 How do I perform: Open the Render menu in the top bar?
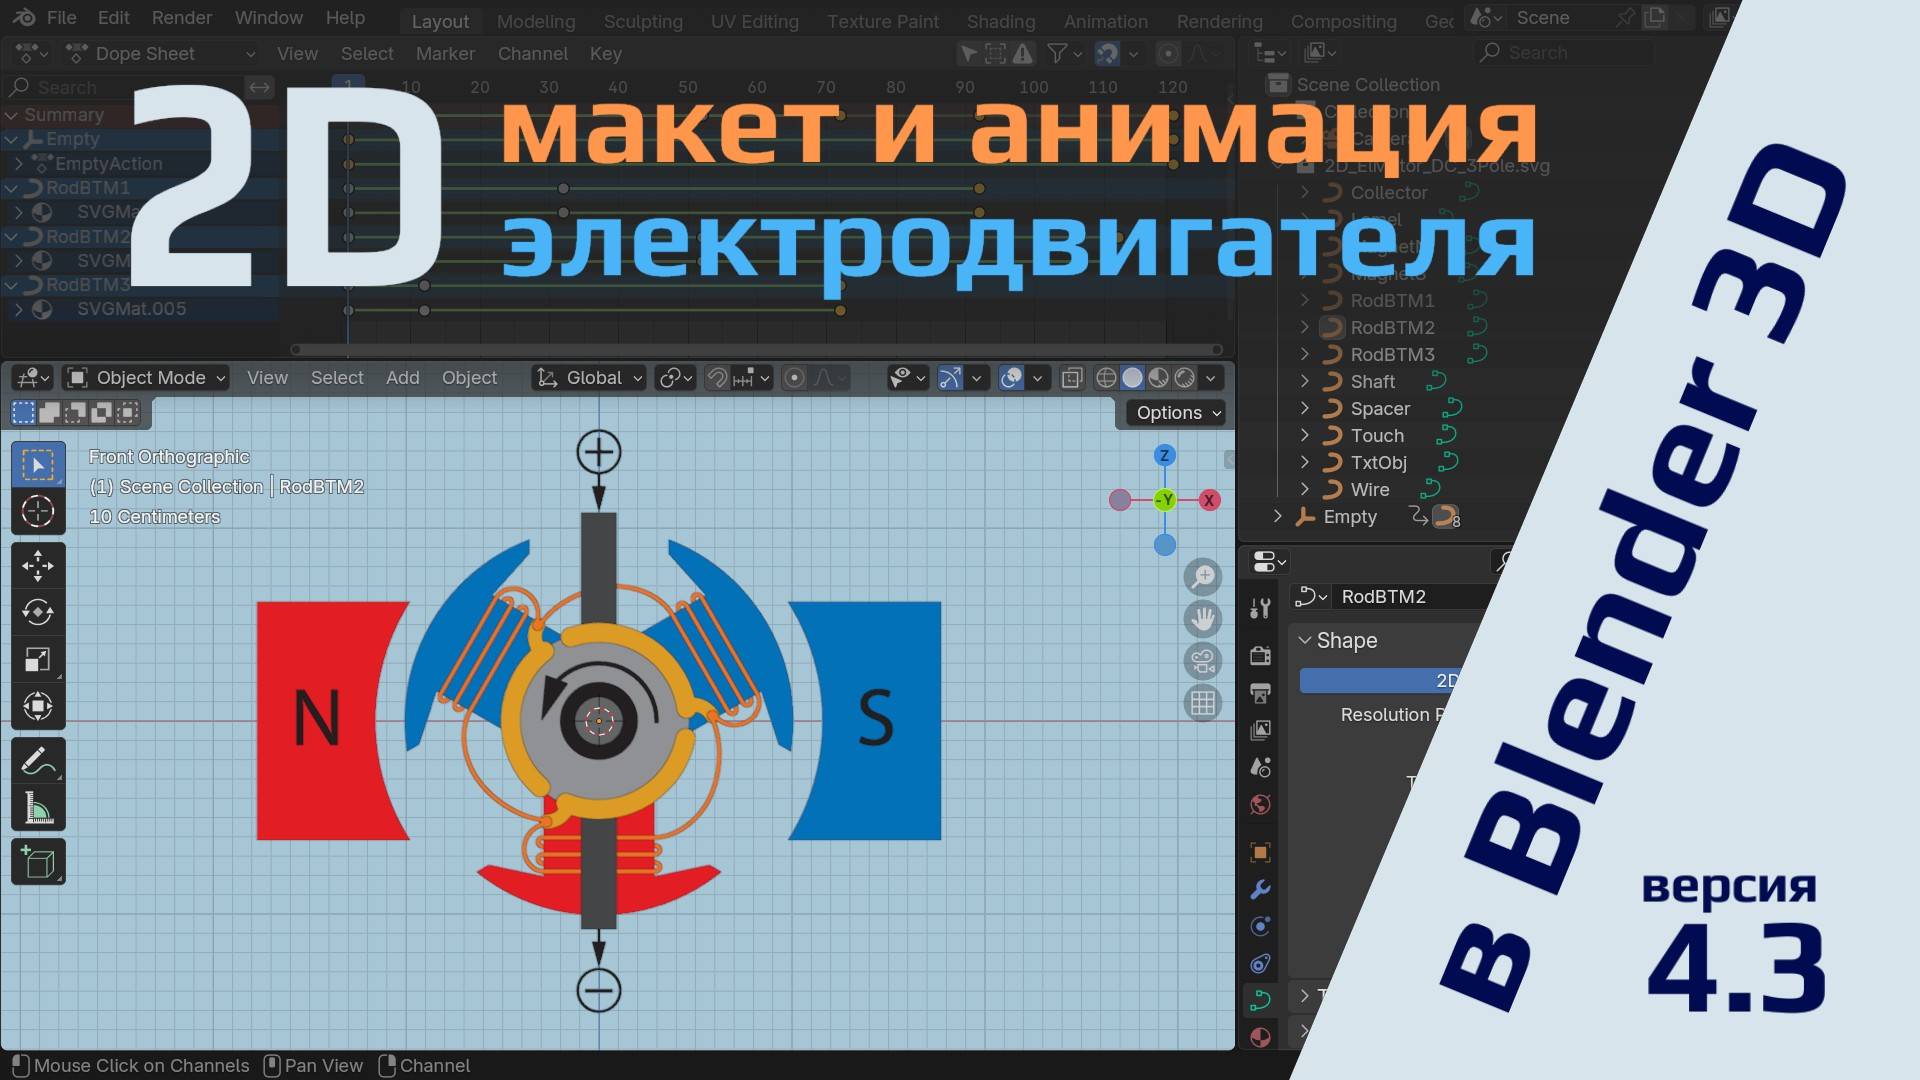click(181, 17)
